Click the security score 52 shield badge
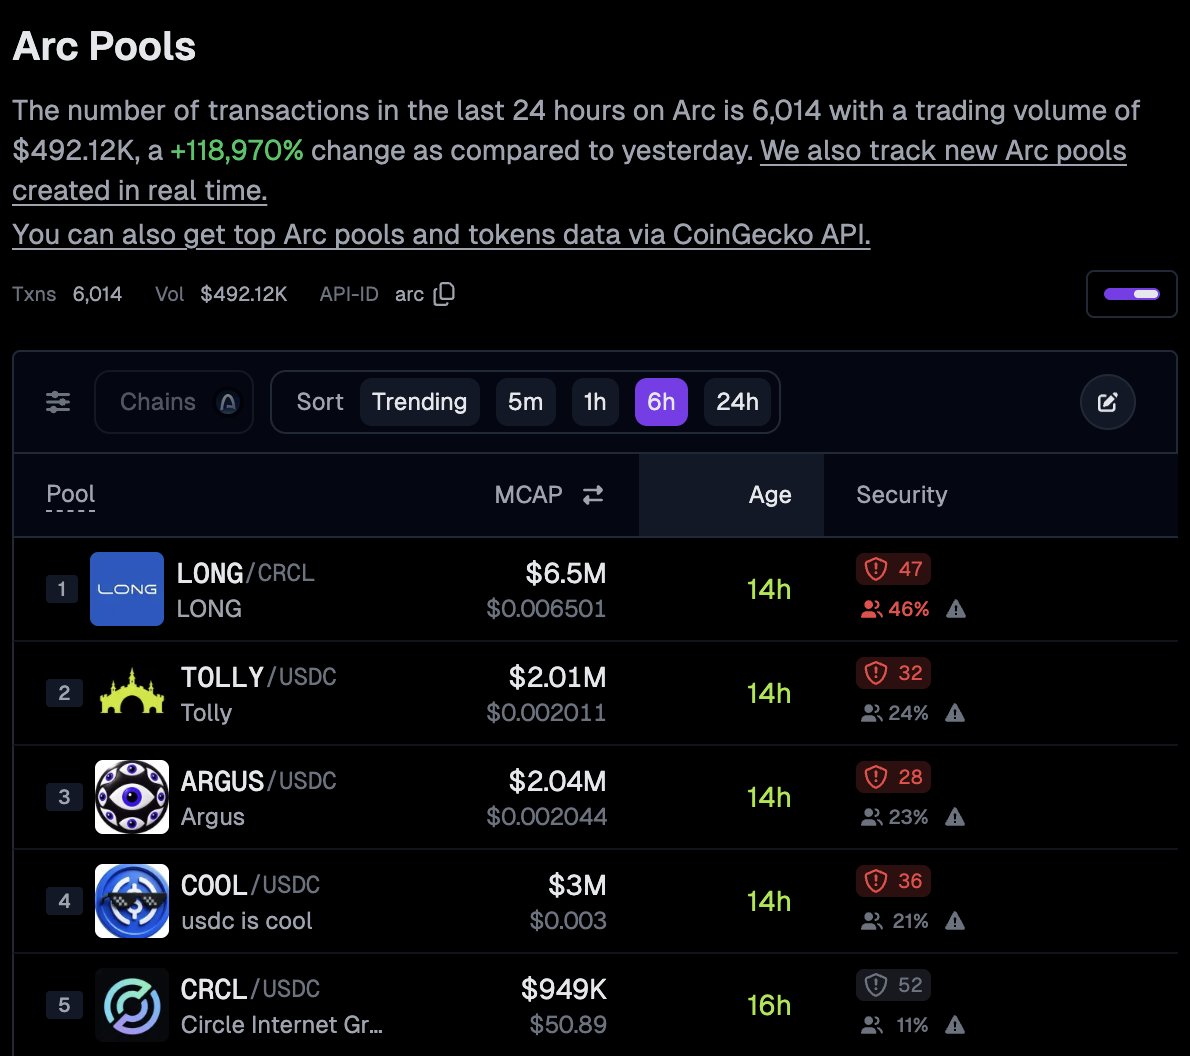Viewport: 1190px width, 1056px height. pos(893,985)
